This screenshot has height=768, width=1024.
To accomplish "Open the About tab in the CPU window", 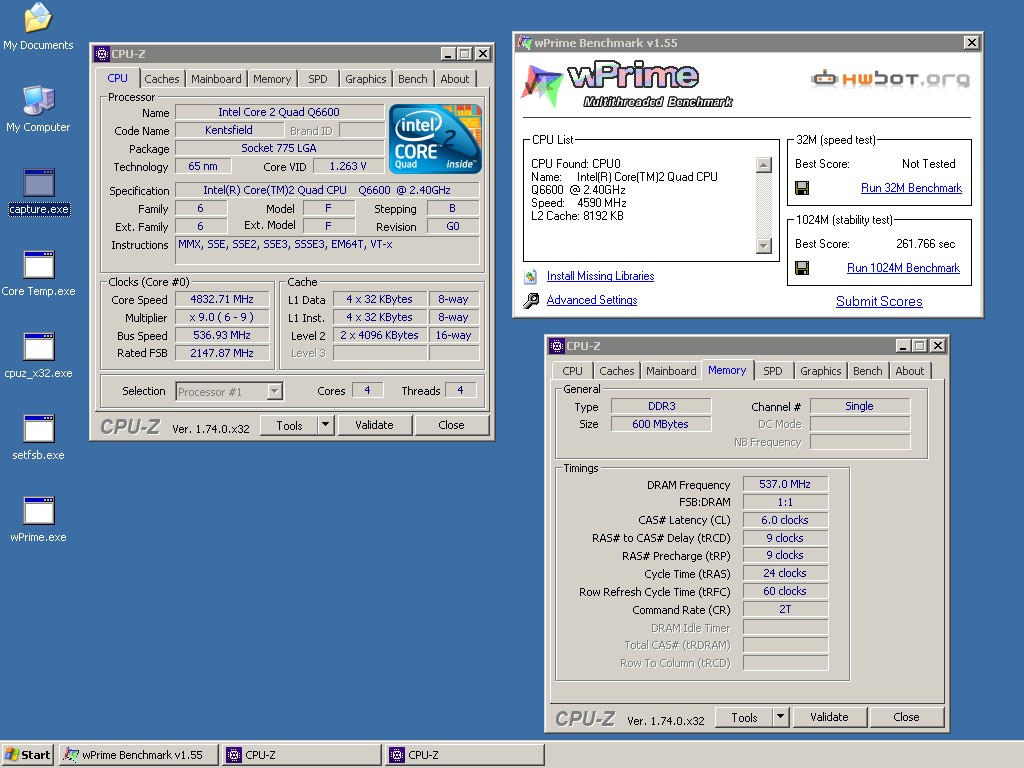I will tap(455, 79).
